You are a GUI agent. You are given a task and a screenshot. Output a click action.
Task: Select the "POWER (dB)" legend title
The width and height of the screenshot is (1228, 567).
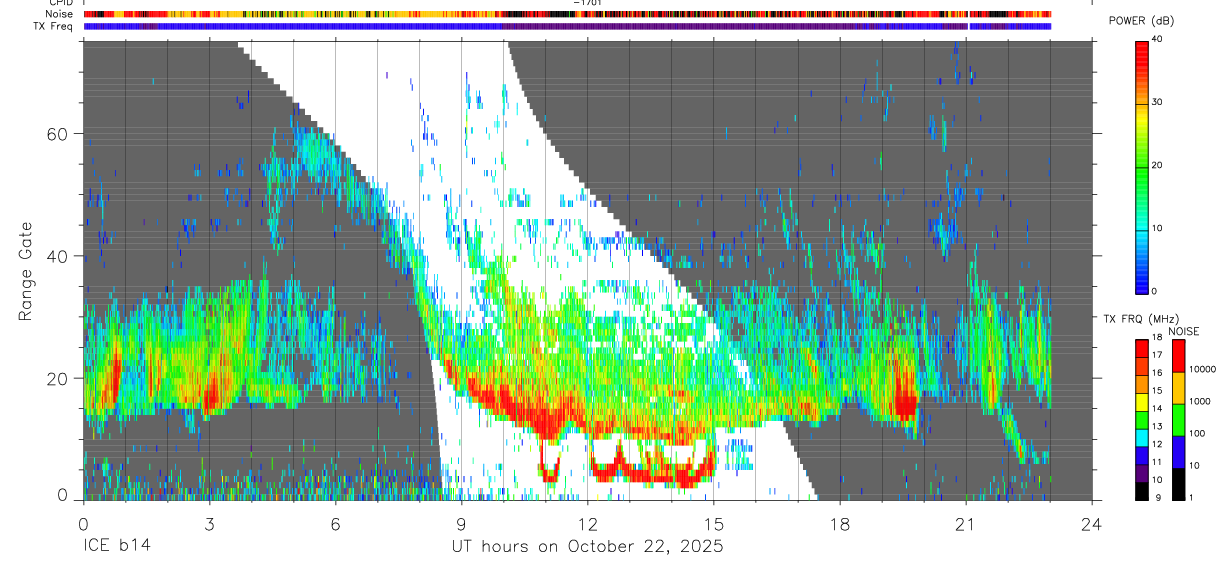(x=1142, y=21)
